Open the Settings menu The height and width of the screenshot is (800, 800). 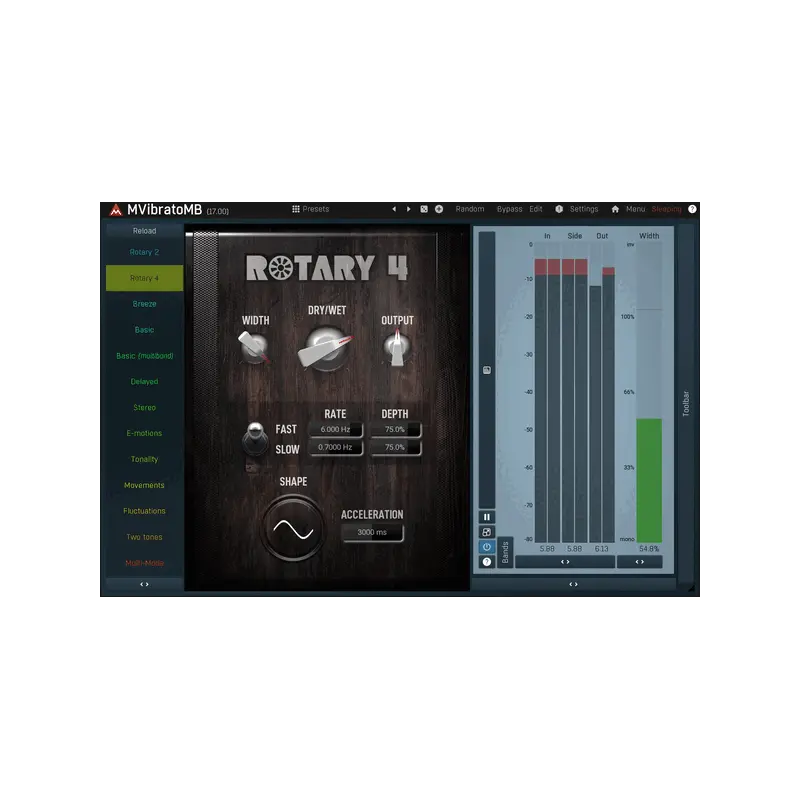point(584,209)
